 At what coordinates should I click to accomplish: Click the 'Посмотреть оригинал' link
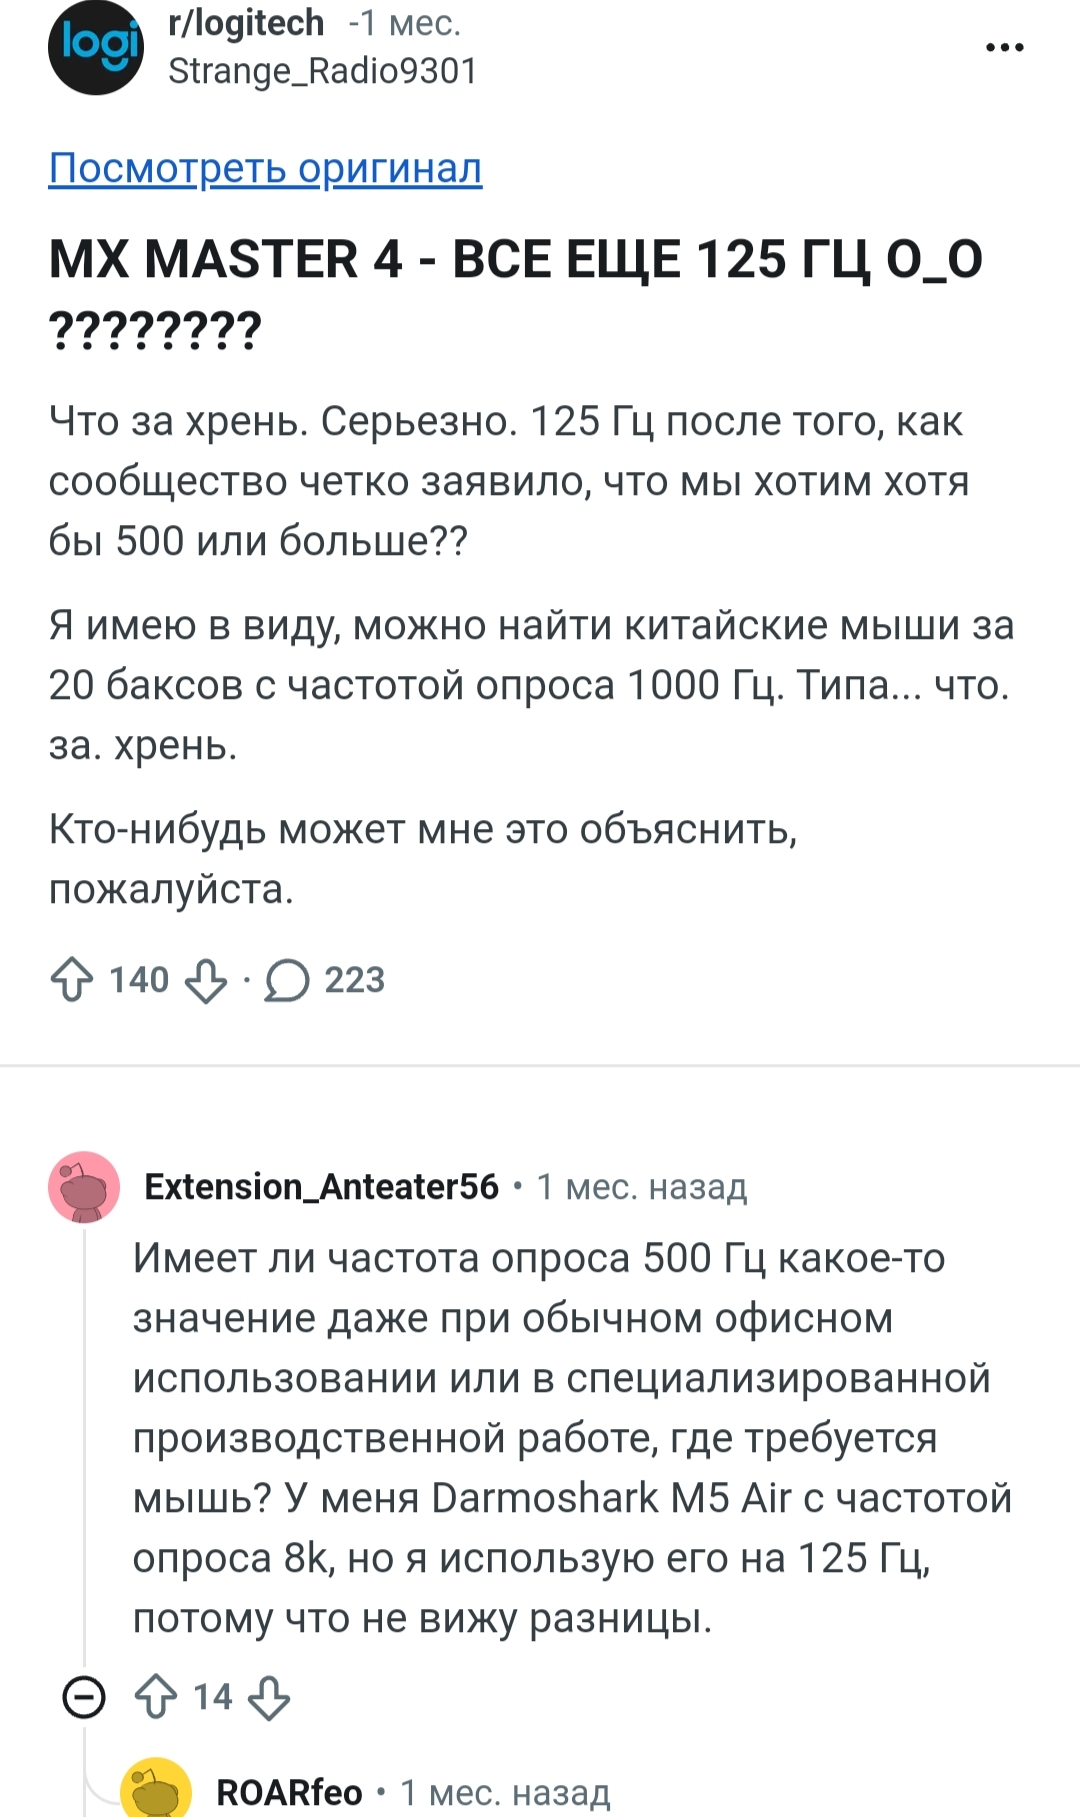tap(265, 168)
